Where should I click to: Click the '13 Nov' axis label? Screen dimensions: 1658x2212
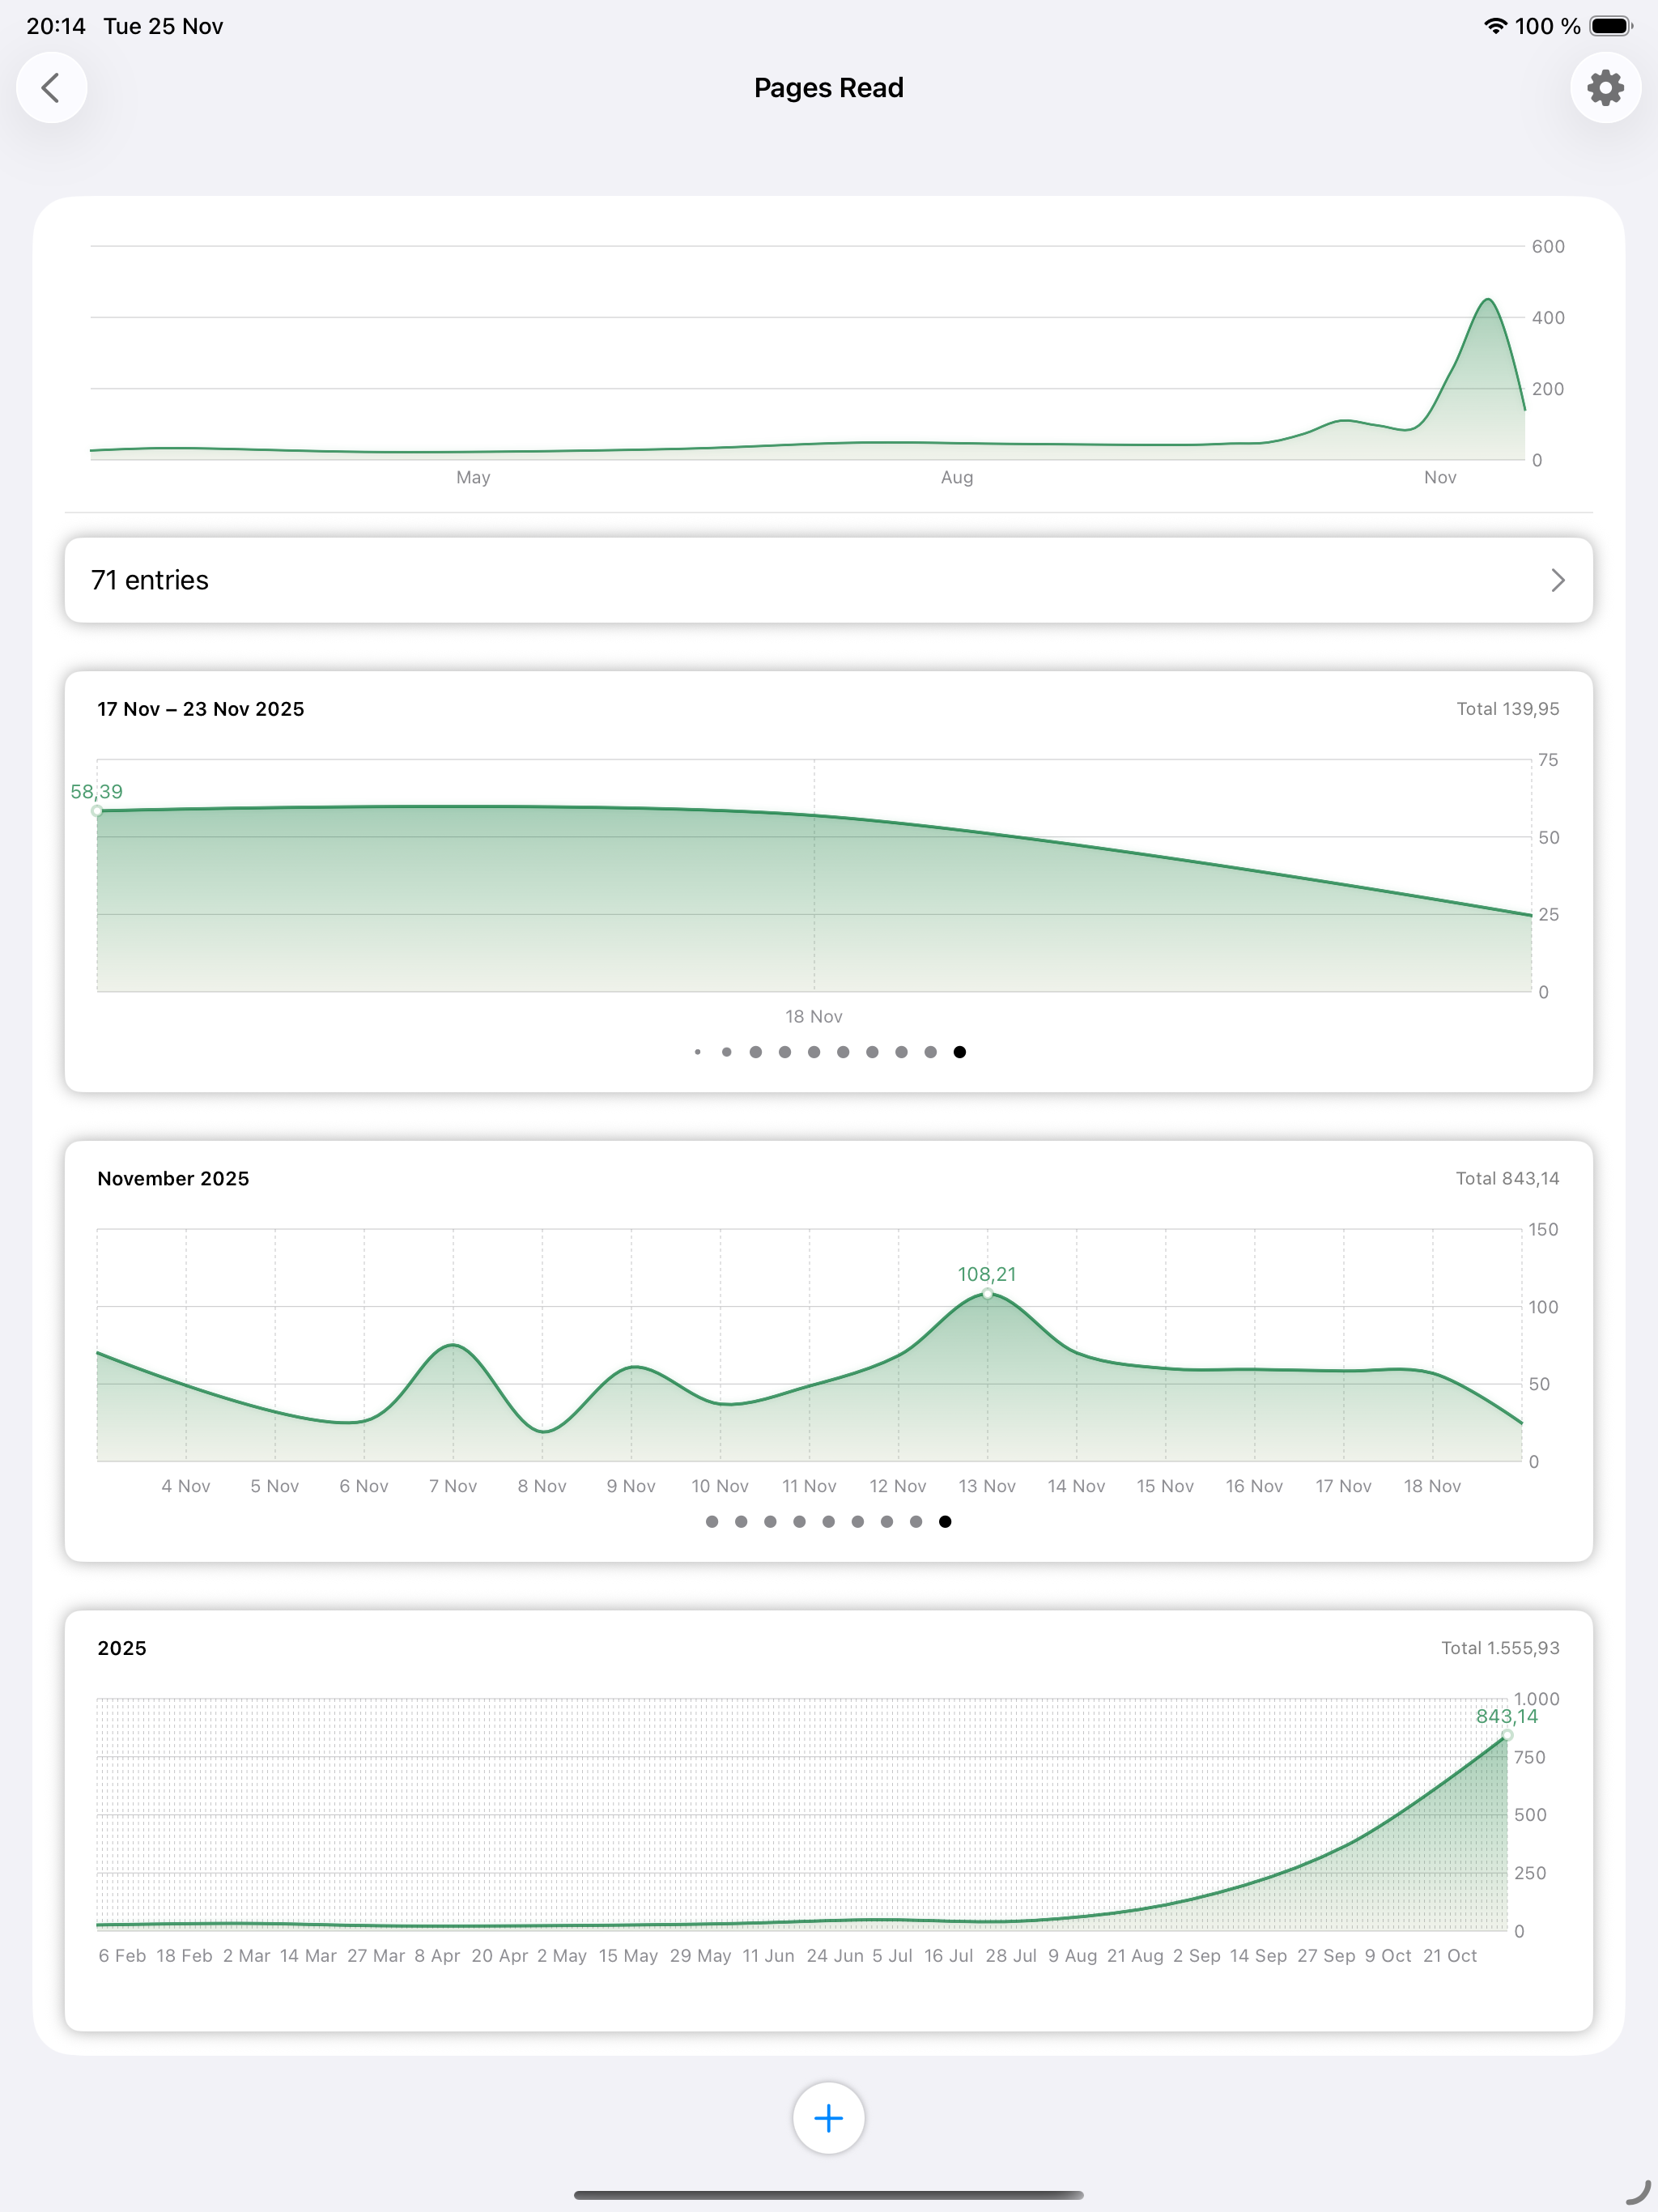(x=987, y=1486)
